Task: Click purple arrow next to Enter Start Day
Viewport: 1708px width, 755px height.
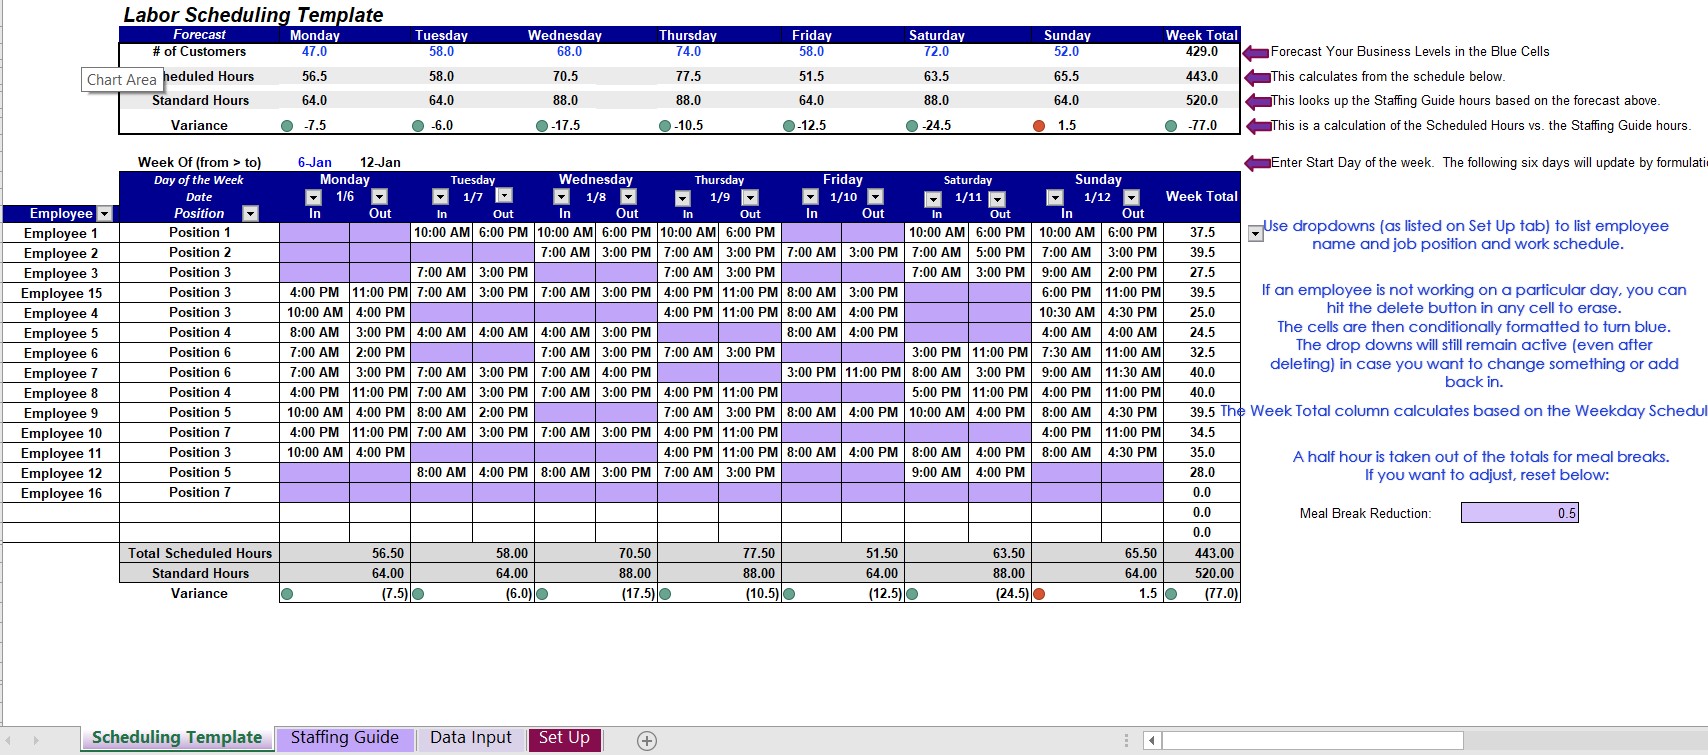Action: click(1256, 163)
